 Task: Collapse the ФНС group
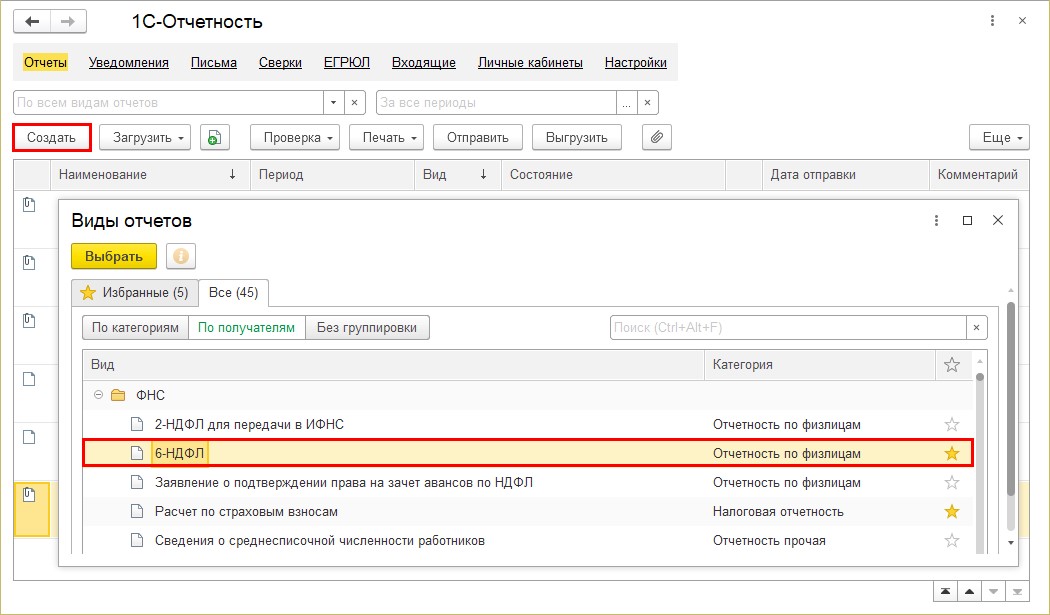98,395
